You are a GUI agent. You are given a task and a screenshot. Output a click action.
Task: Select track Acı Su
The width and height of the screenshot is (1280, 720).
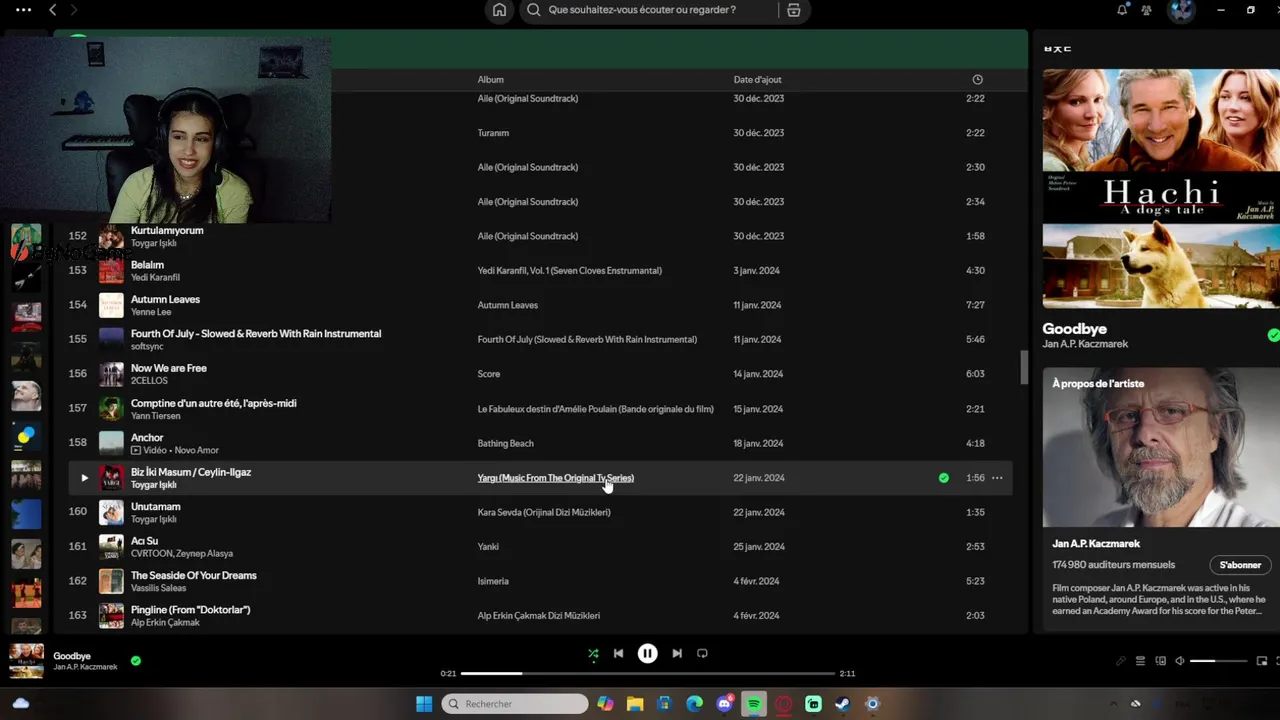pos(144,541)
